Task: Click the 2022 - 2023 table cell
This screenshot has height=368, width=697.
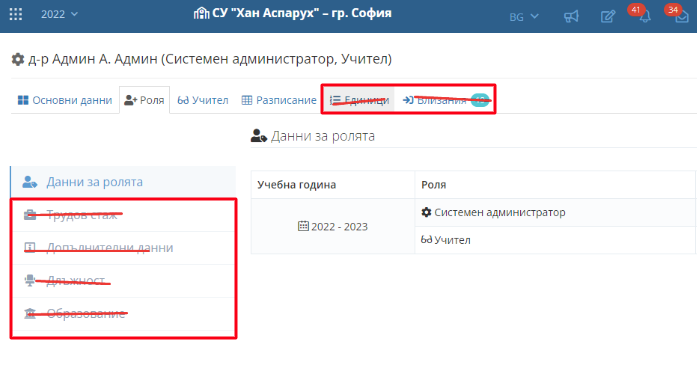Action: 333,227
